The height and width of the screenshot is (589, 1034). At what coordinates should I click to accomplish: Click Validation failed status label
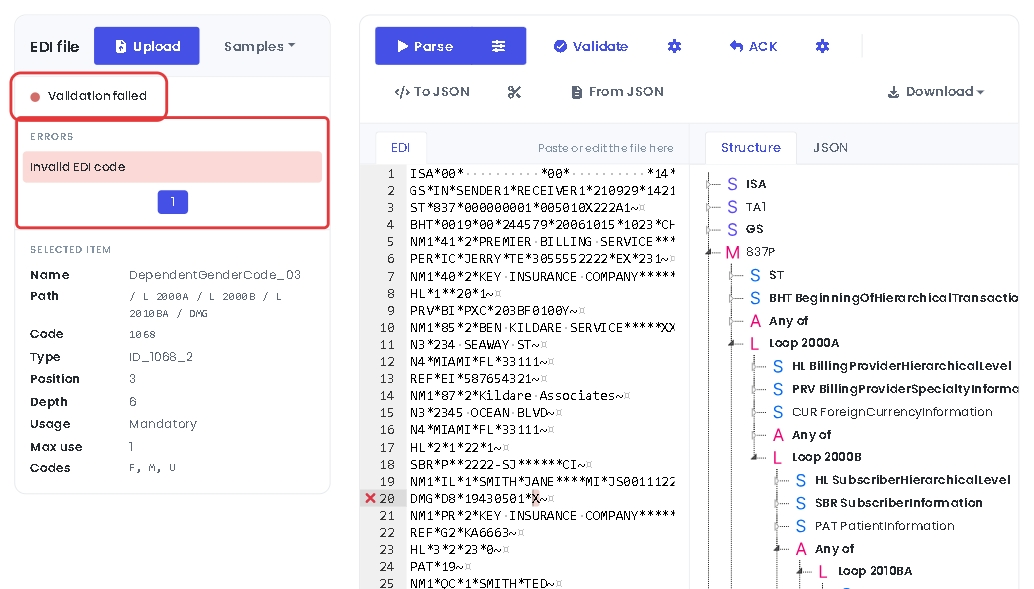coord(97,96)
